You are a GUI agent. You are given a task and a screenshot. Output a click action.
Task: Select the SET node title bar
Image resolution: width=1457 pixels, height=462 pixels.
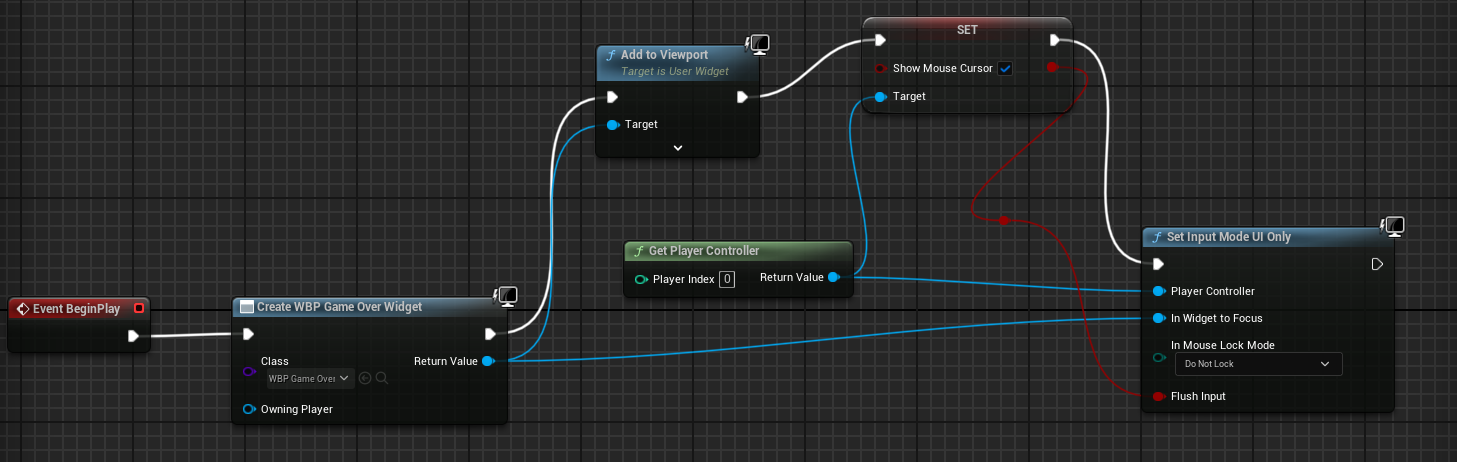tap(967, 29)
